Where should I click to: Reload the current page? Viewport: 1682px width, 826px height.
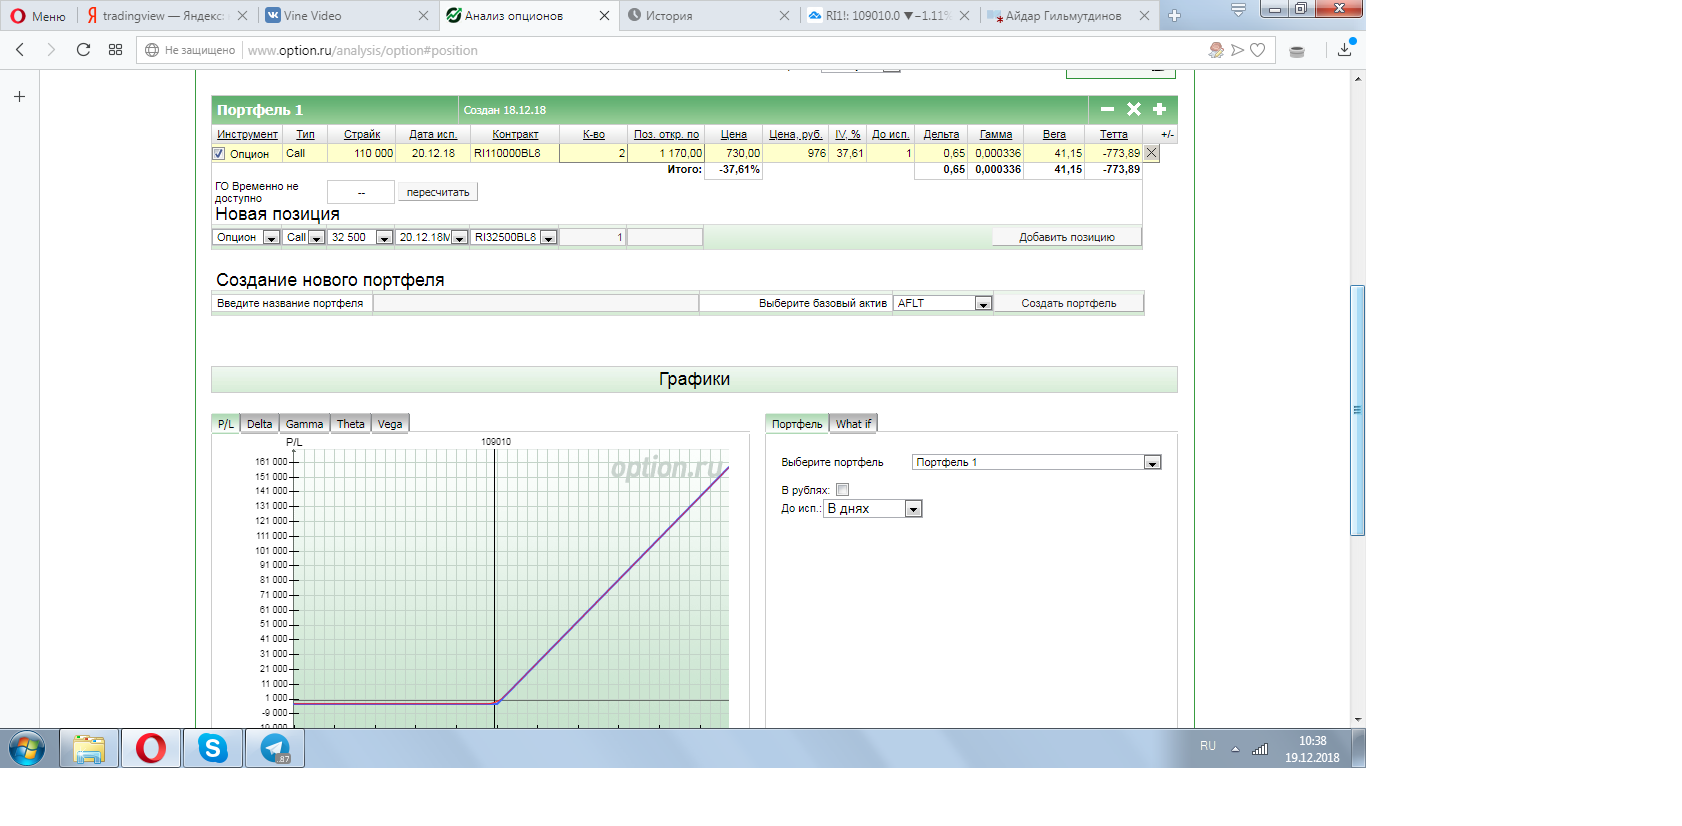84,50
